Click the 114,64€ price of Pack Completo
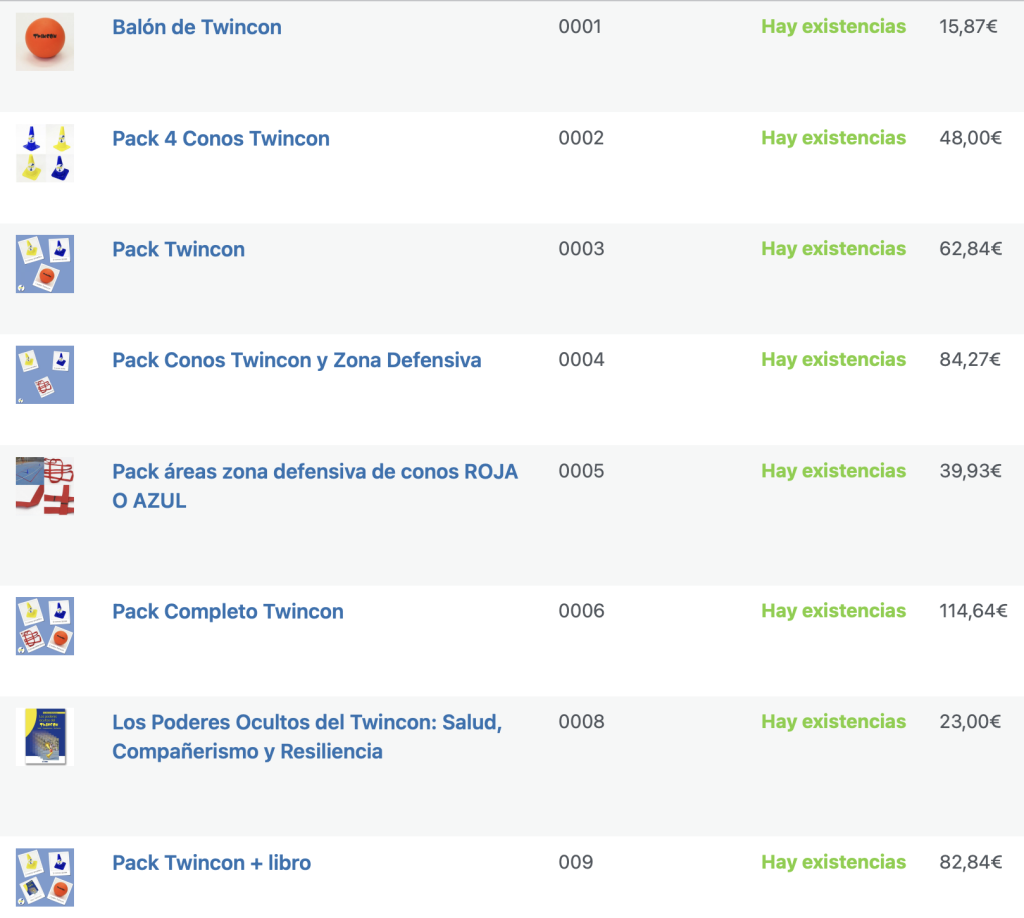1024x918 pixels. tap(973, 611)
